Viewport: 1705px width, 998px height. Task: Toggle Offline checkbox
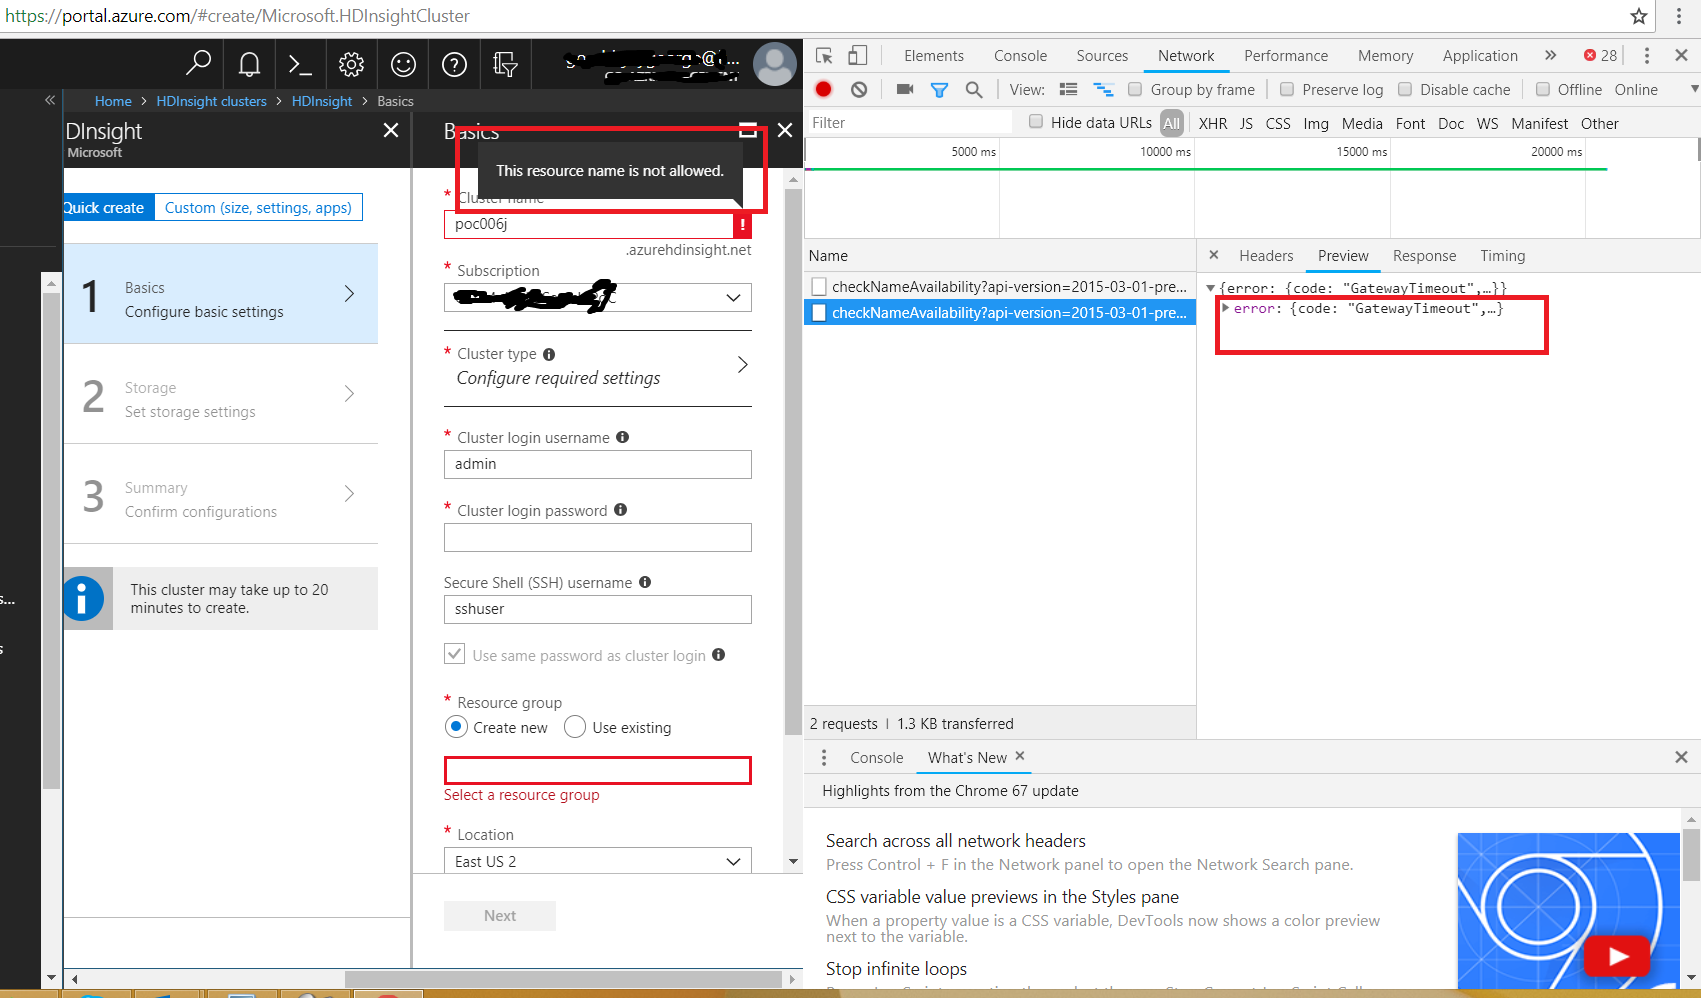[x=1543, y=89]
